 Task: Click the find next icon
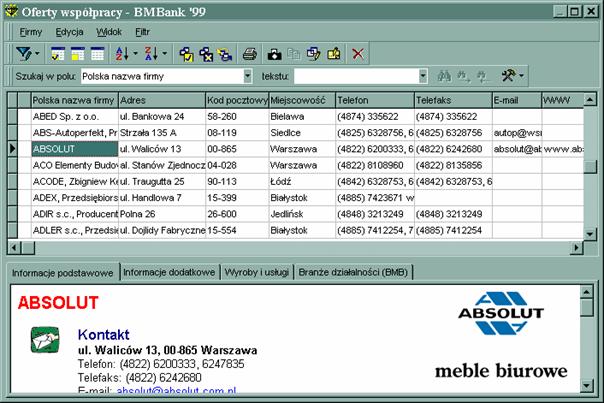click(463, 76)
